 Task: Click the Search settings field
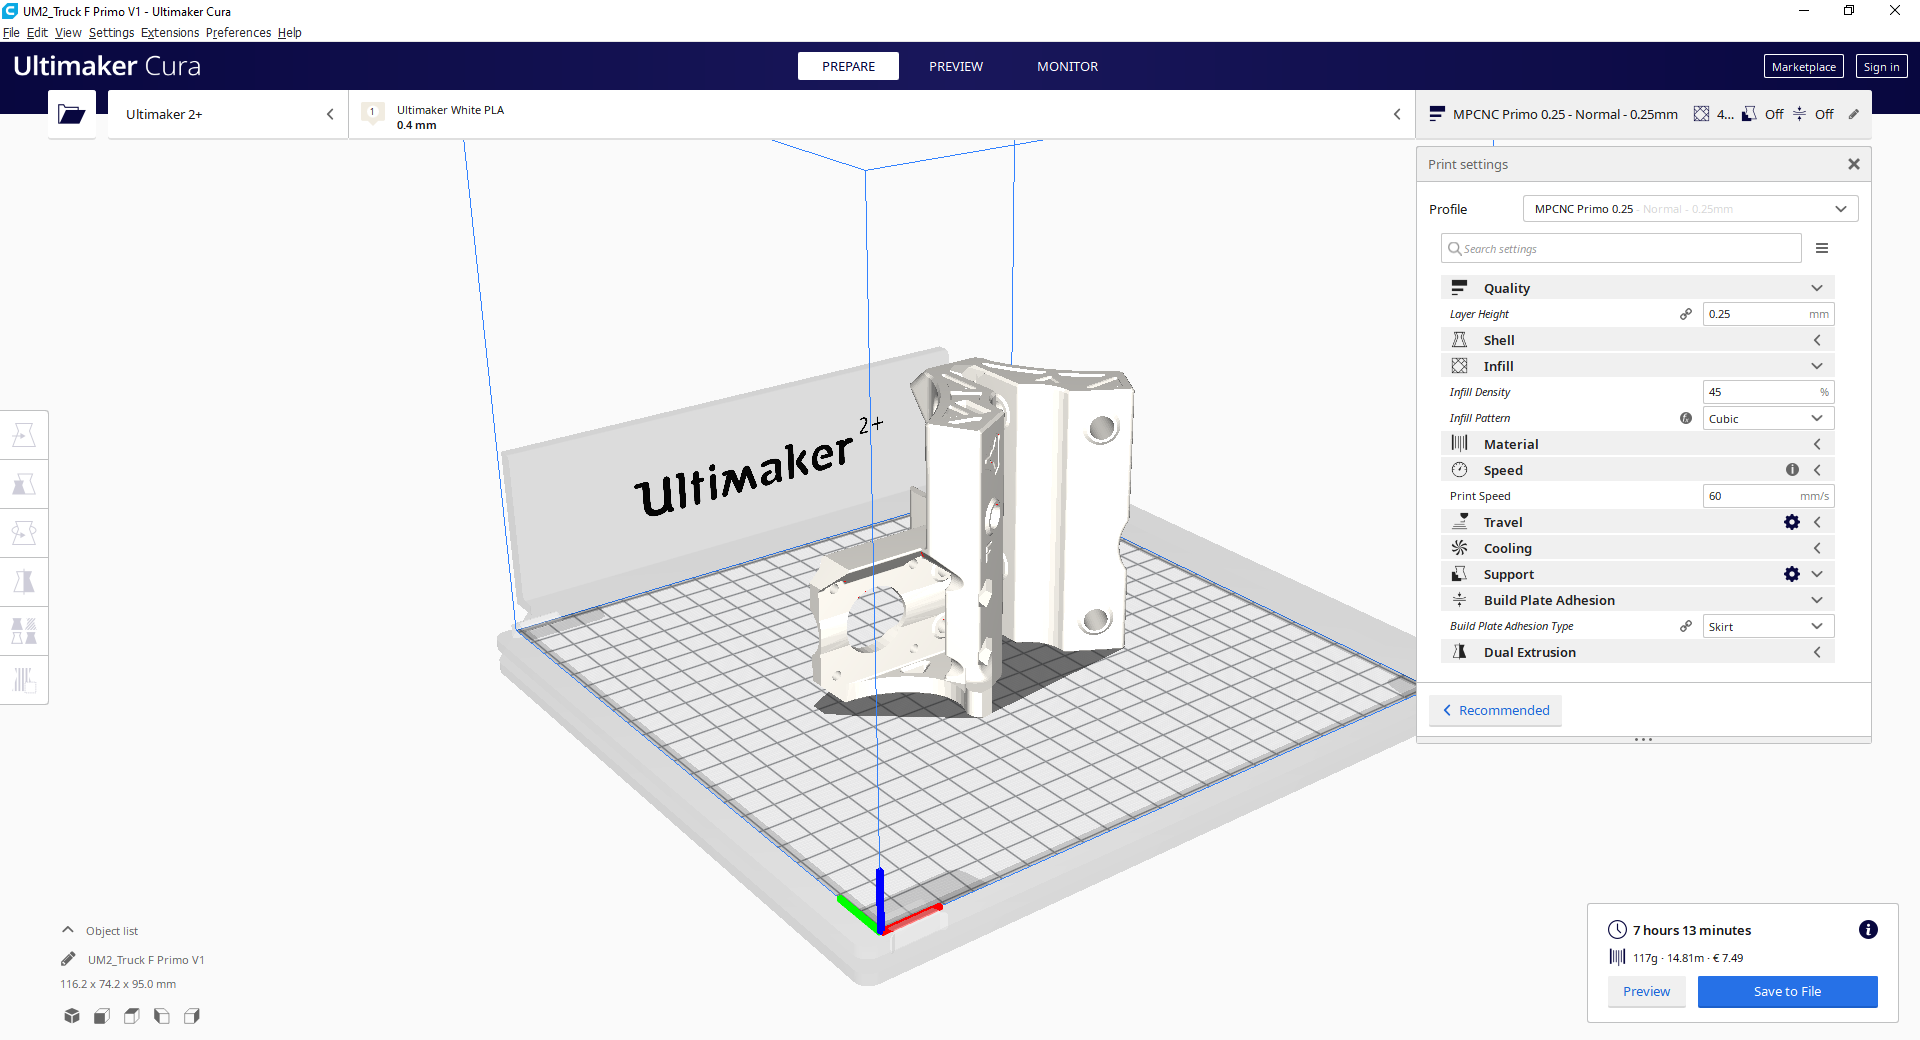click(x=1621, y=248)
